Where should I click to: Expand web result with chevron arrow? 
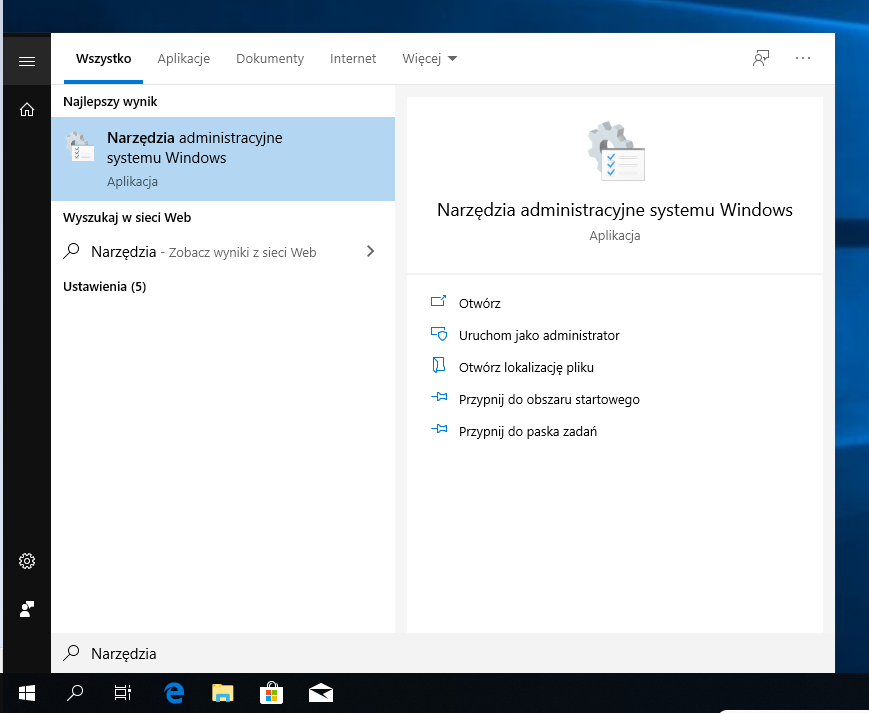click(x=370, y=252)
